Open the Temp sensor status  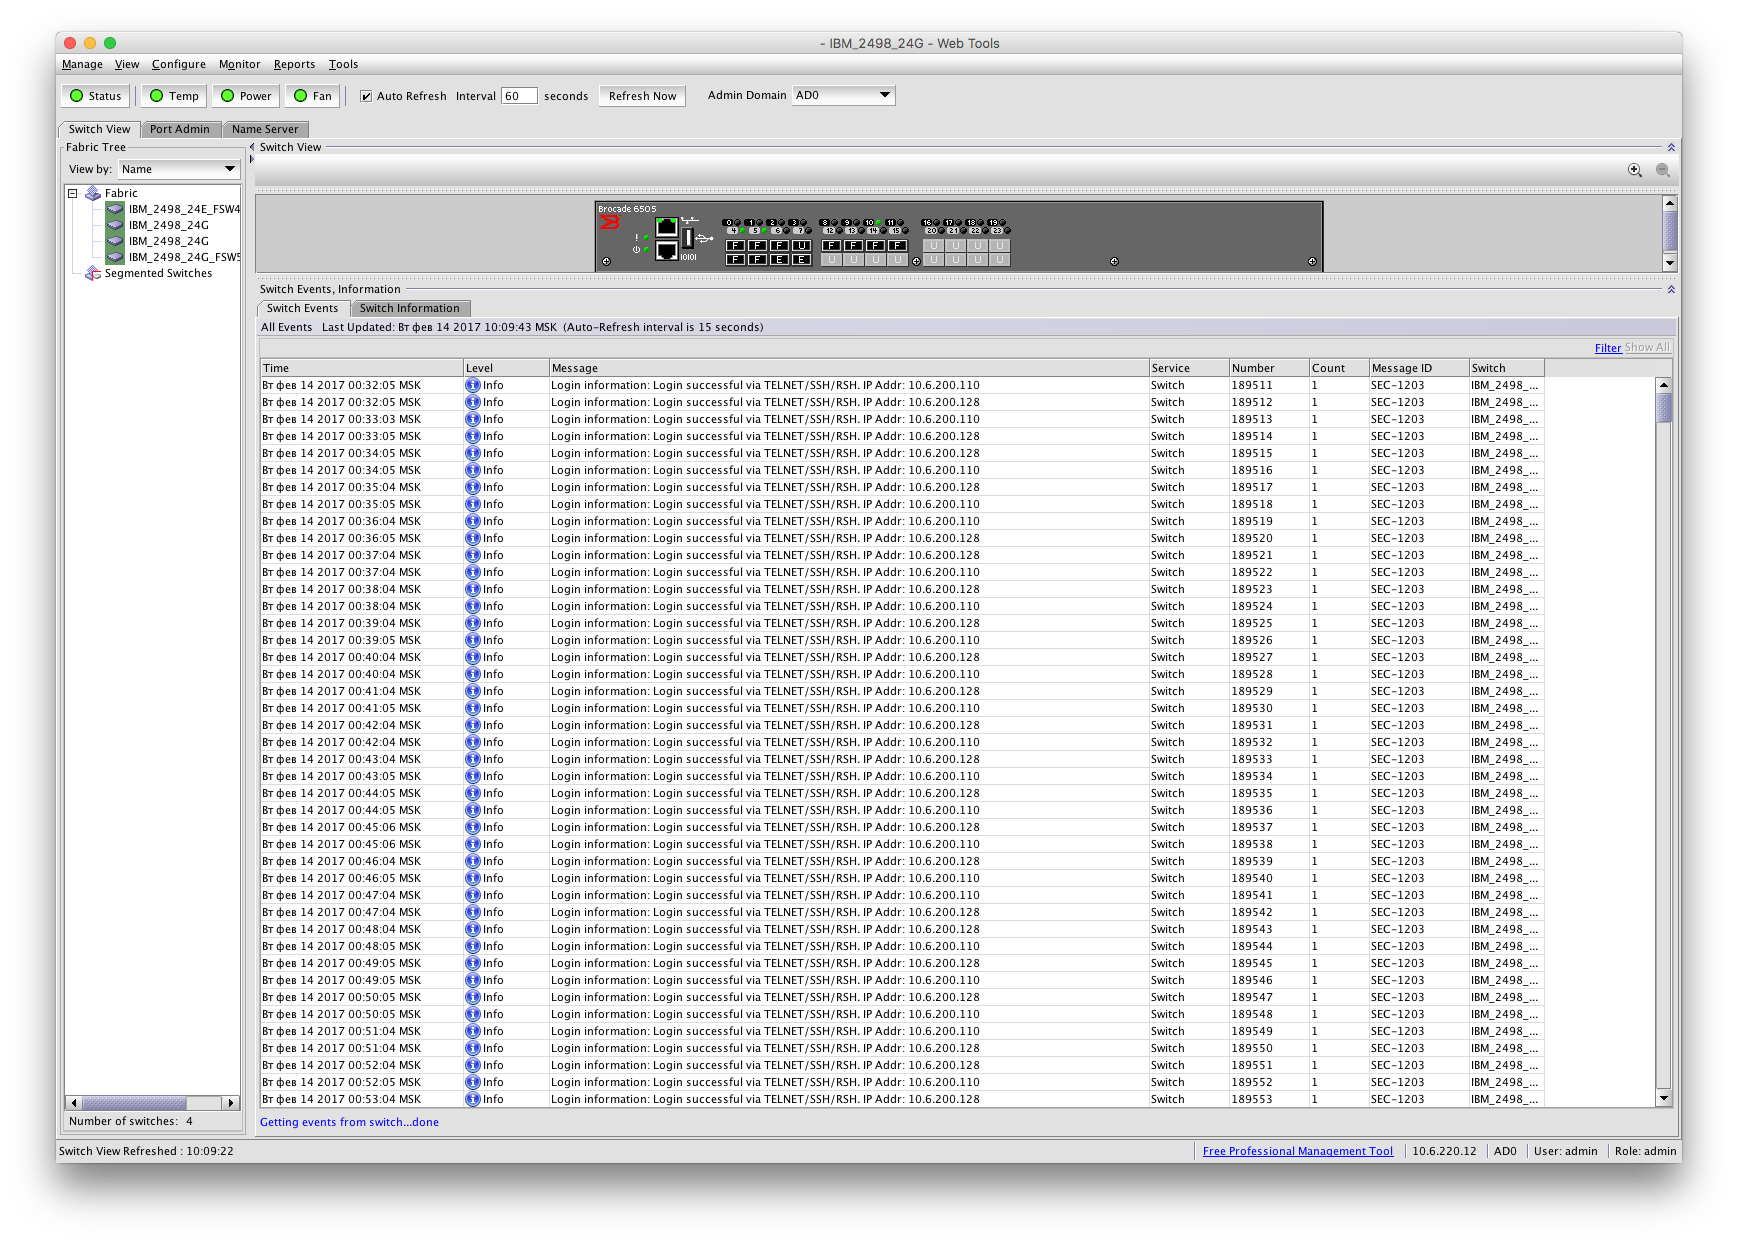[174, 96]
